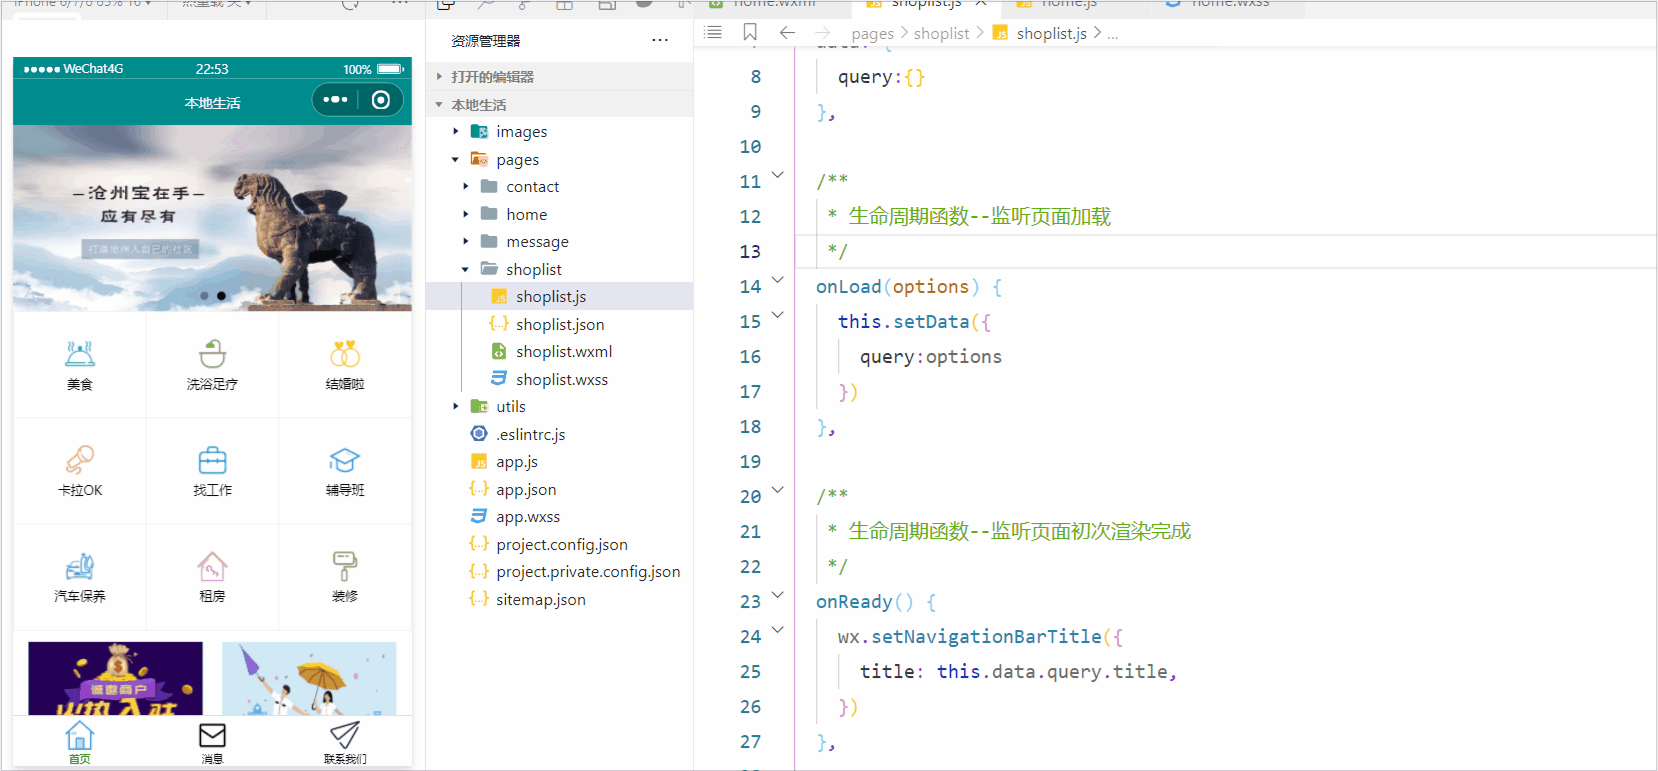
Task: Click the utils folder icon
Action: tap(479, 406)
